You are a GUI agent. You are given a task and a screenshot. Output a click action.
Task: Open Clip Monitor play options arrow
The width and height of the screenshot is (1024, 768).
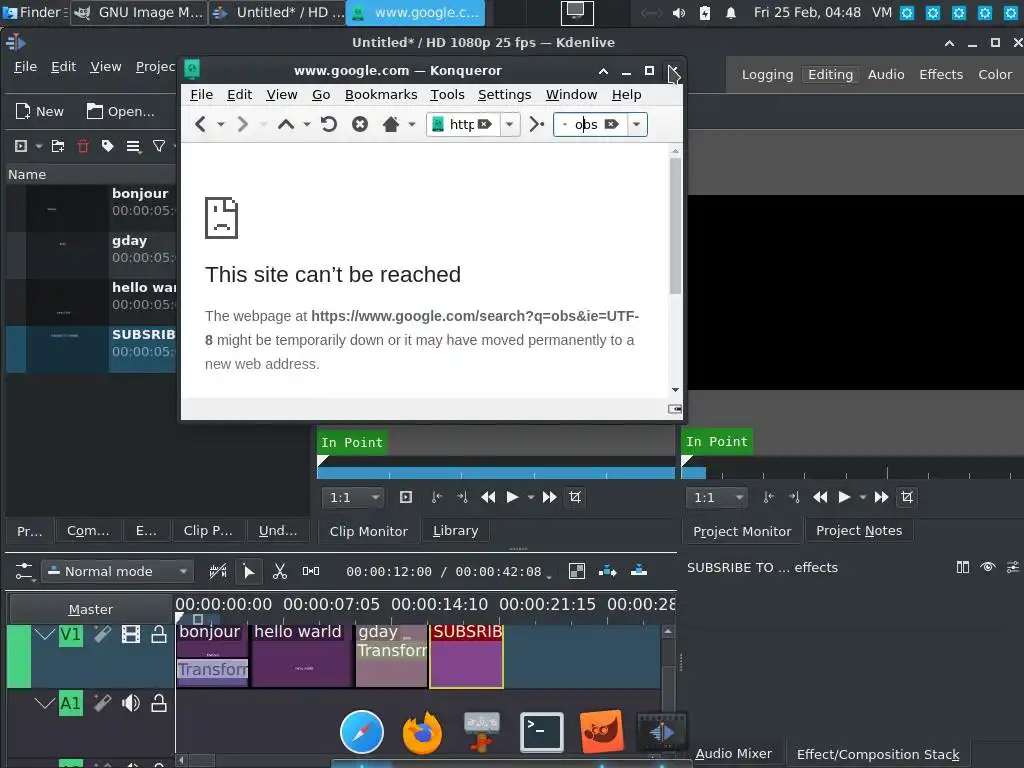click(530, 498)
